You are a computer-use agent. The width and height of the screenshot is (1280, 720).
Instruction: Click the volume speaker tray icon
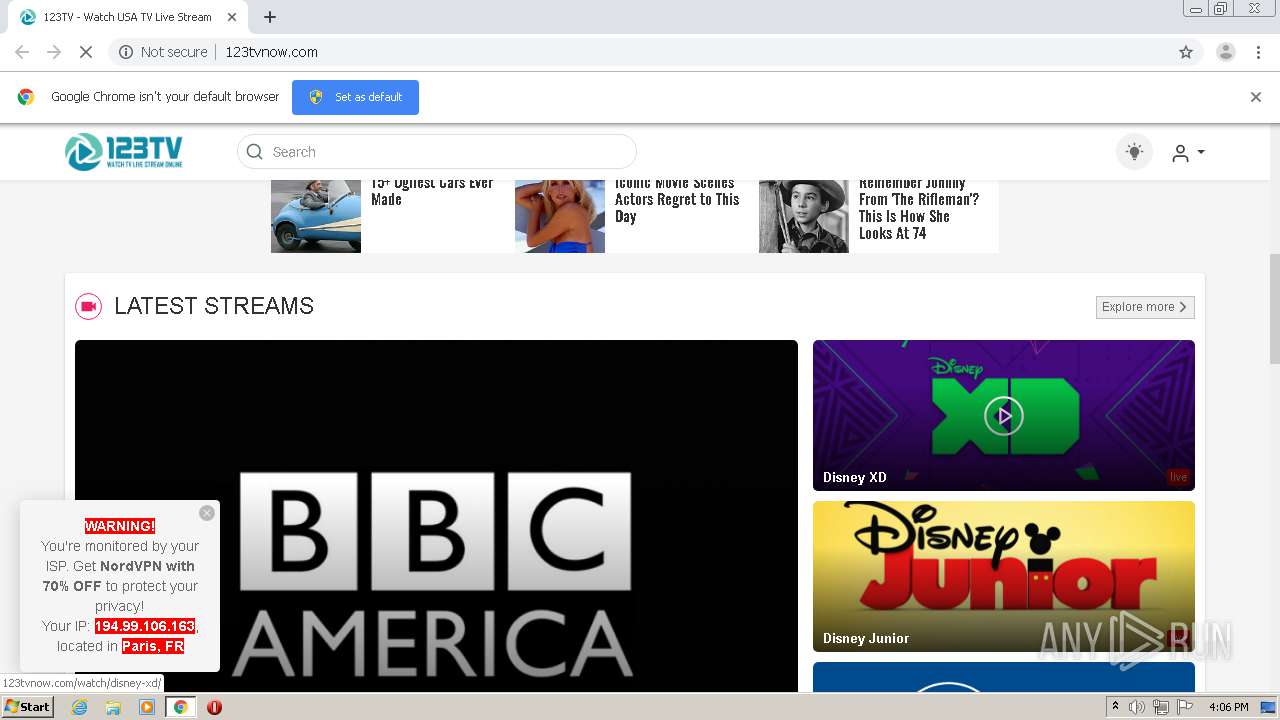[x=1136, y=707]
